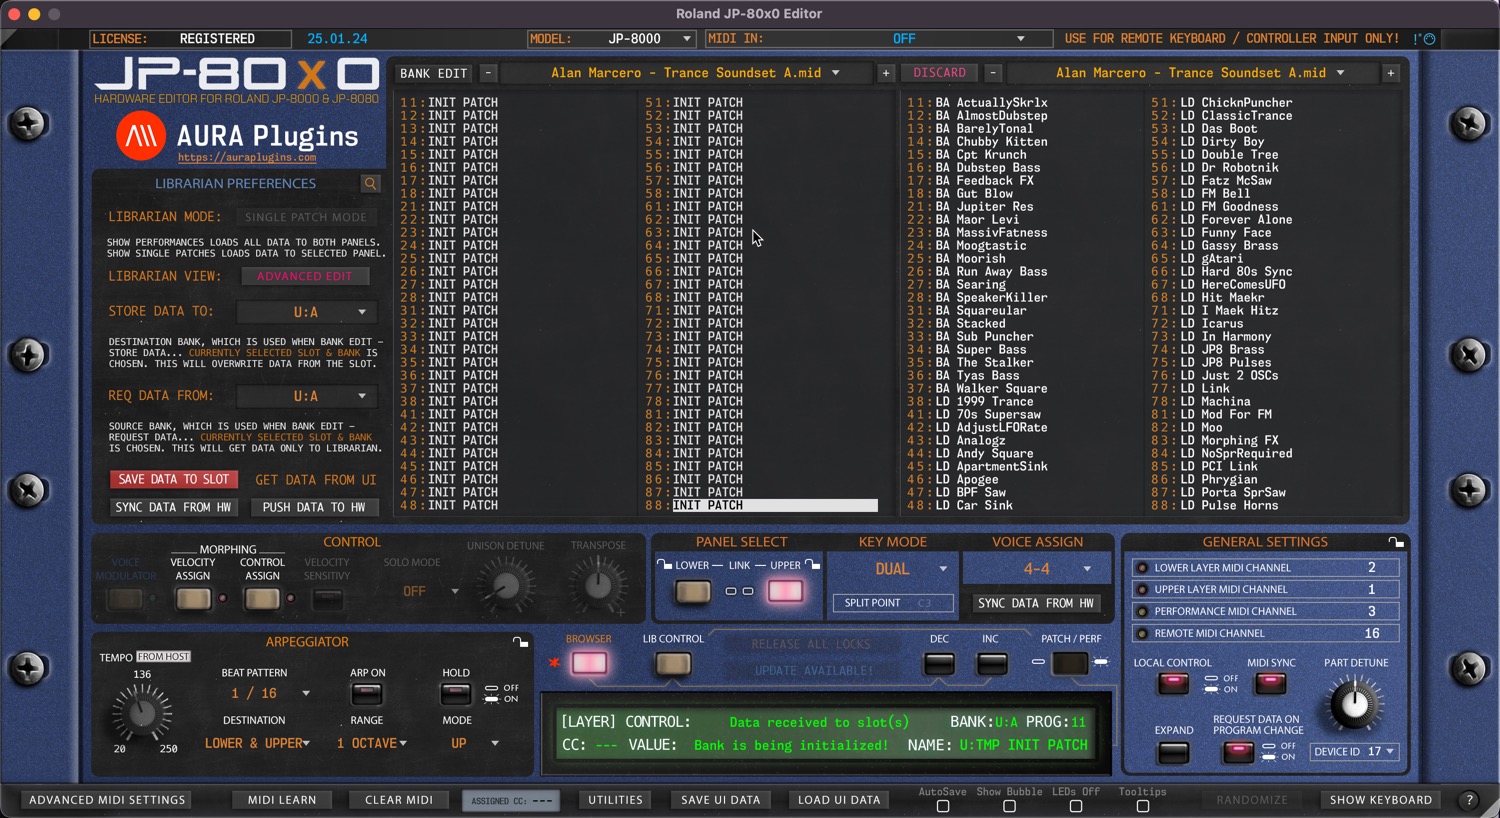The width and height of the screenshot is (1500, 818).
Task: Click the lock icon beside Upper panel
Action: click(813, 565)
